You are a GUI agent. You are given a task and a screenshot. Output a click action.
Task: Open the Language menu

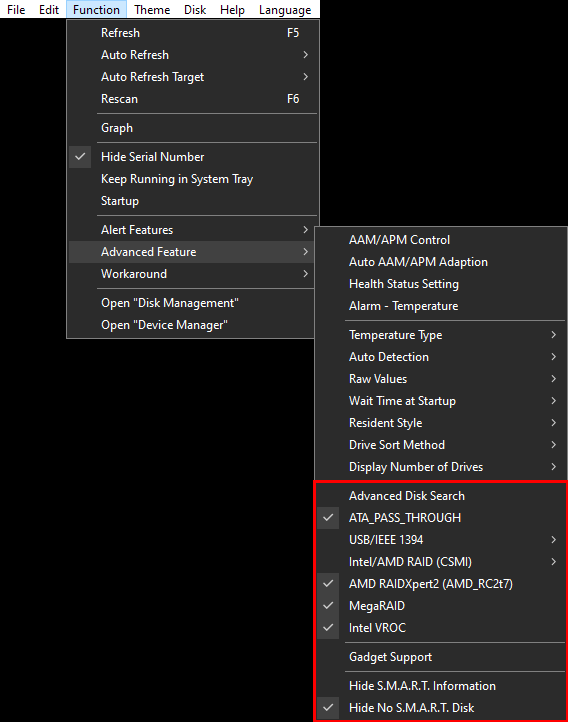point(285,10)
